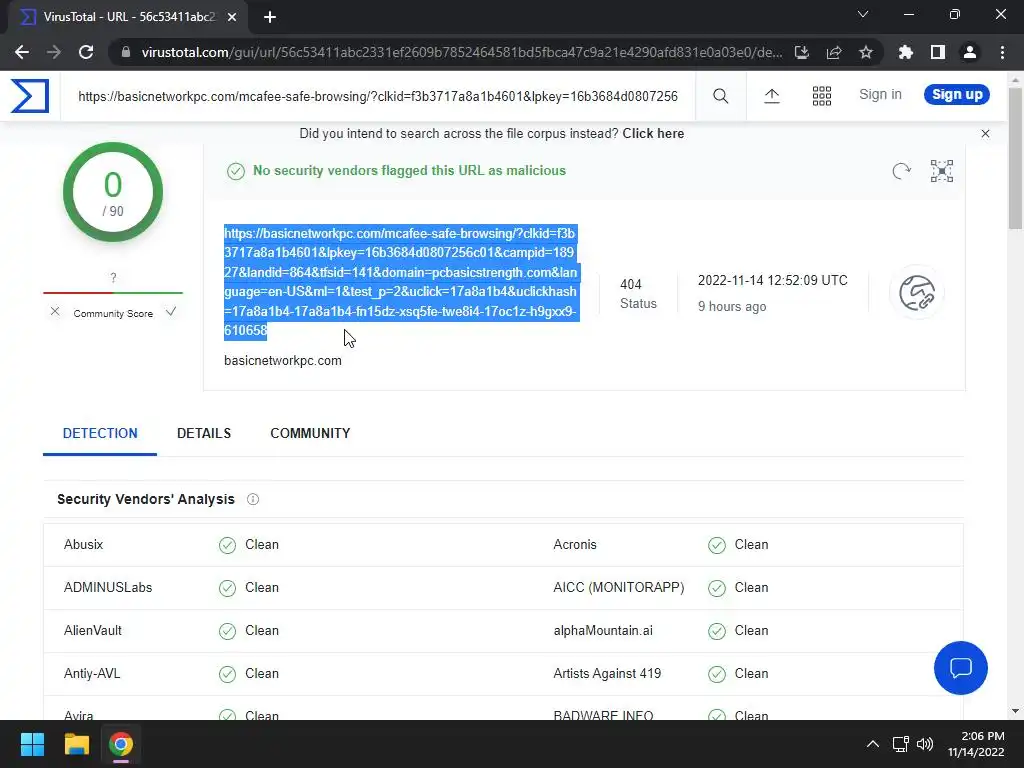This screenshot has width=1024, height=768.
Task: Close the VirusTotal browser tab
Action: [x=232, y=17]
